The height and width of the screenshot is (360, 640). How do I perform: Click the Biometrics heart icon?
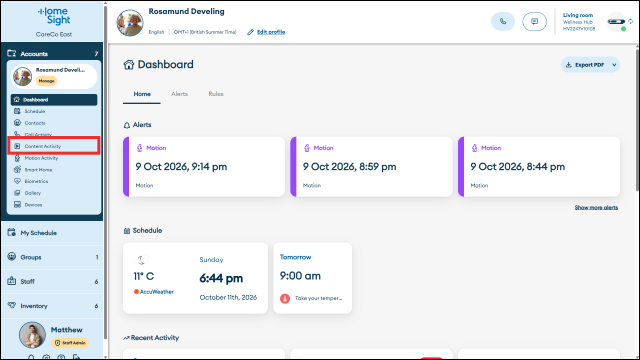(17, 181)
